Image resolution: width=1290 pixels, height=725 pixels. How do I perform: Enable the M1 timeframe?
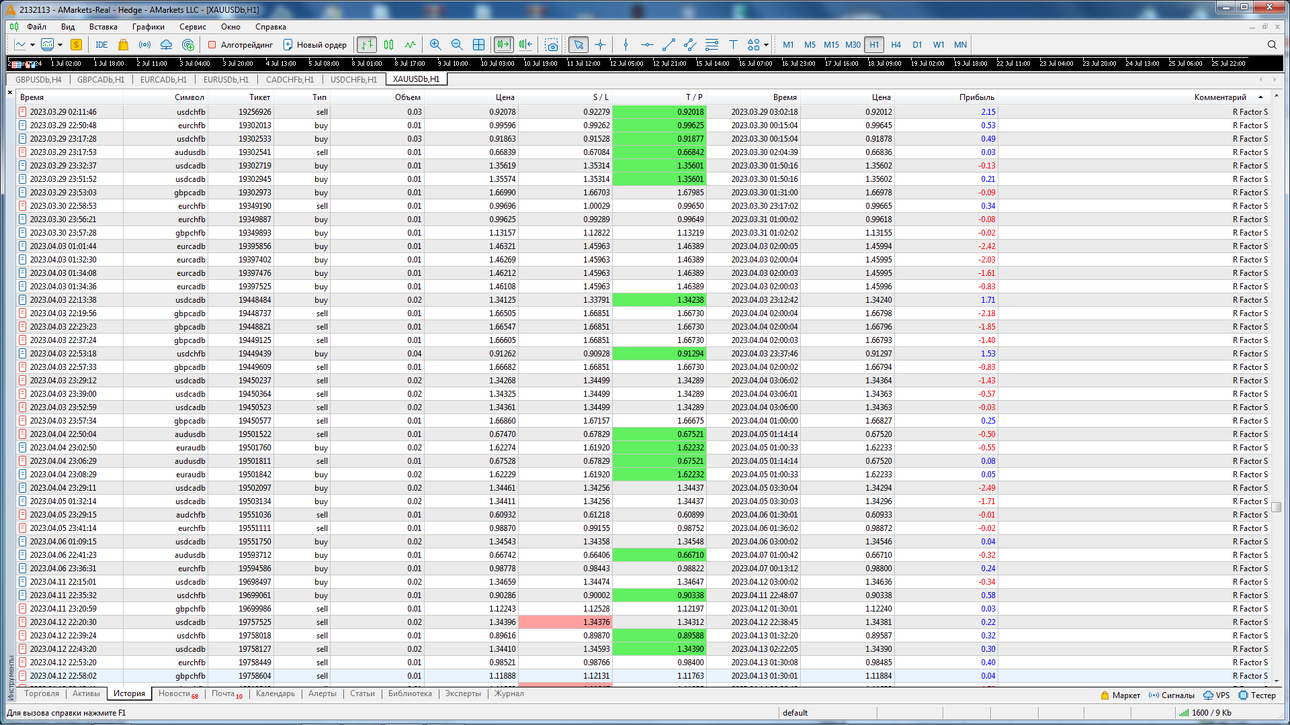point(788,45)
